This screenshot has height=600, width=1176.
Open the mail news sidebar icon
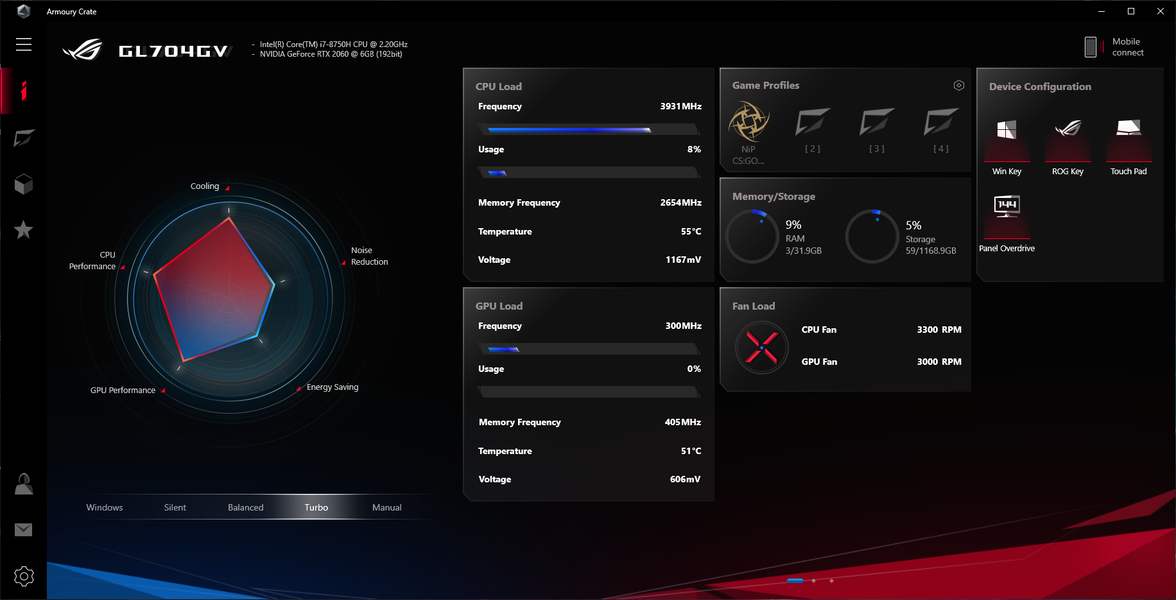24,530
